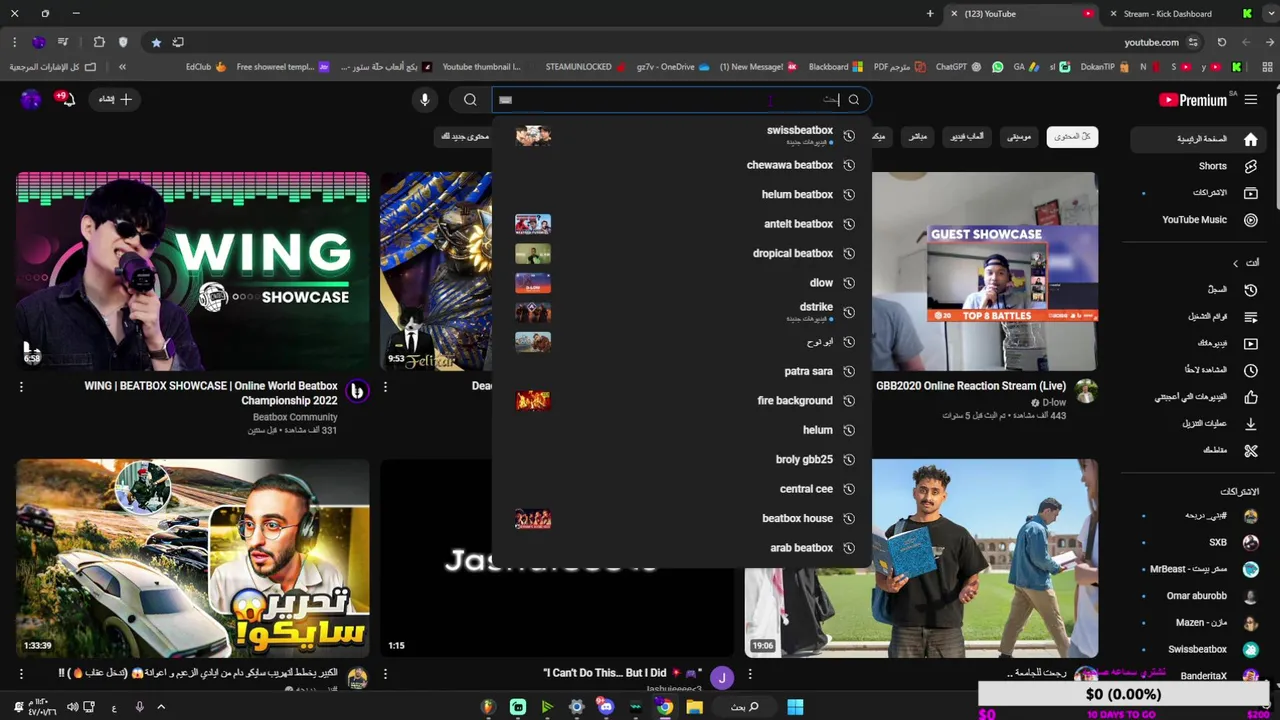Choose the dlow search suggestion

[682, 283]
